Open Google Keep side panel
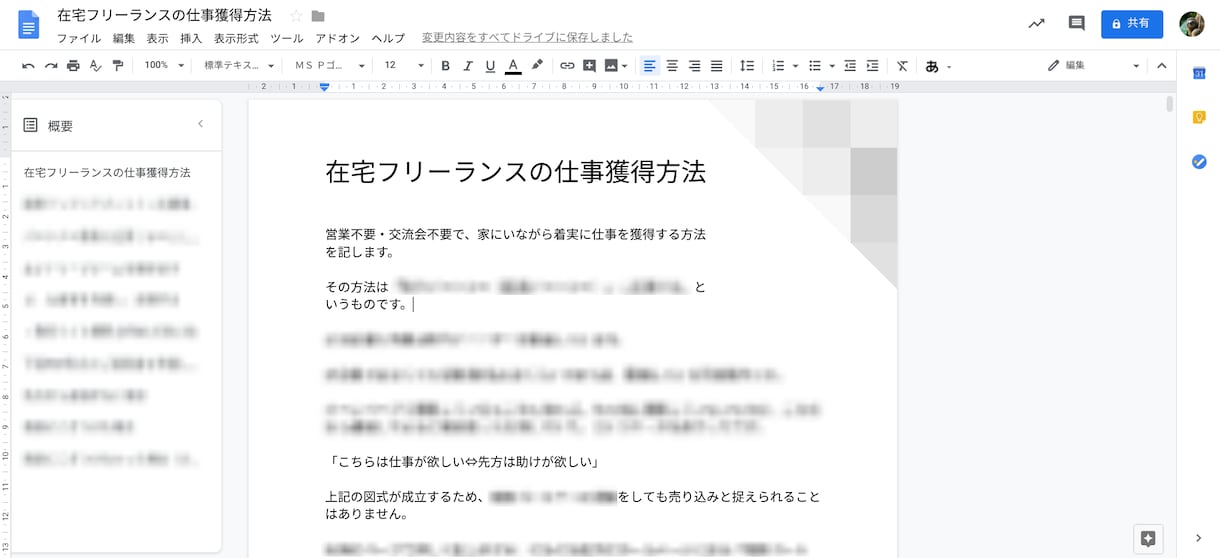 pyautogui.click(x=1199, y=117)
